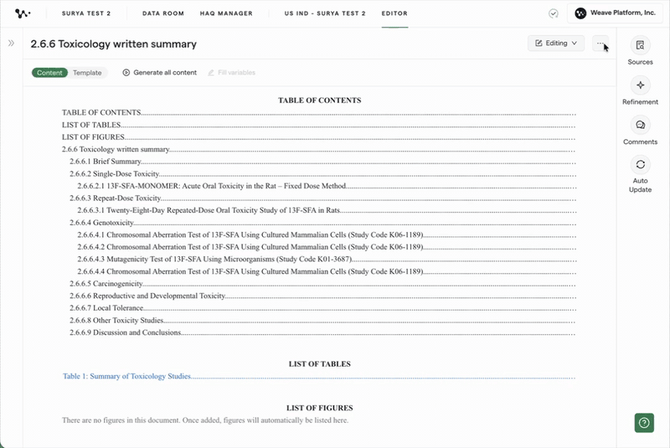Viewport: 670px width, 448px height.
Task: Click 2.6.6.6 Reproductive and Developmental Toxicity entry
Action: click(x=323, y=296)
